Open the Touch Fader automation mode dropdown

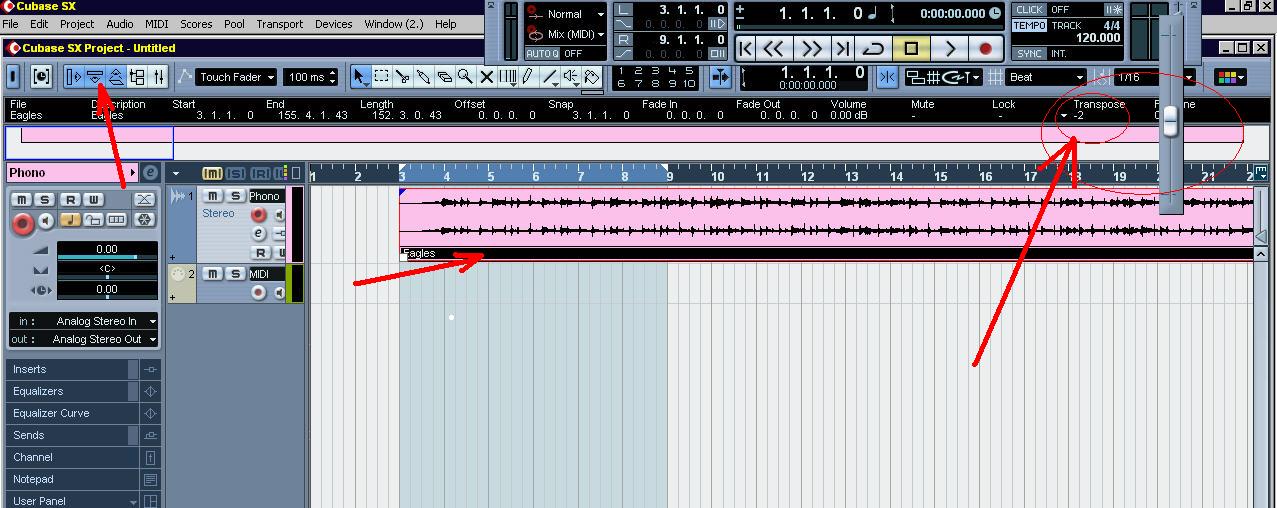pos(237,77)
